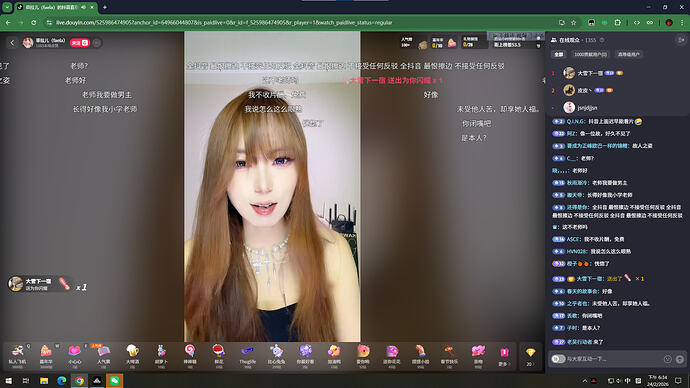Expand the more gifts arrow

coord(504,355)
